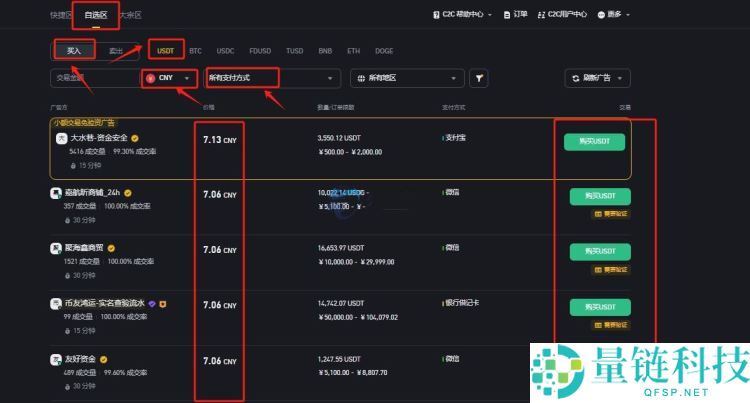
Task: Select the ETH coin tab
Action: point(353,51)
